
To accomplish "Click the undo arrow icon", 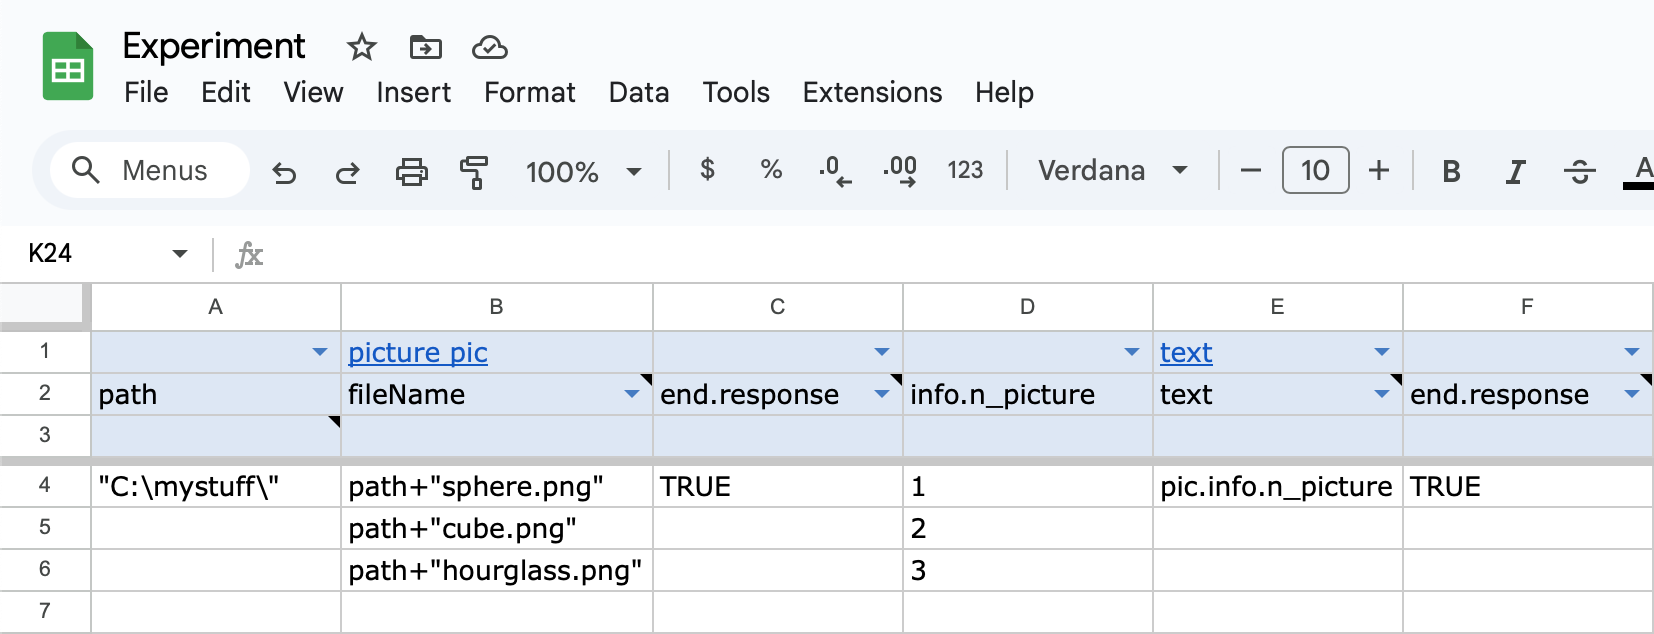I will pyautogui.click(x=284, y=172).
